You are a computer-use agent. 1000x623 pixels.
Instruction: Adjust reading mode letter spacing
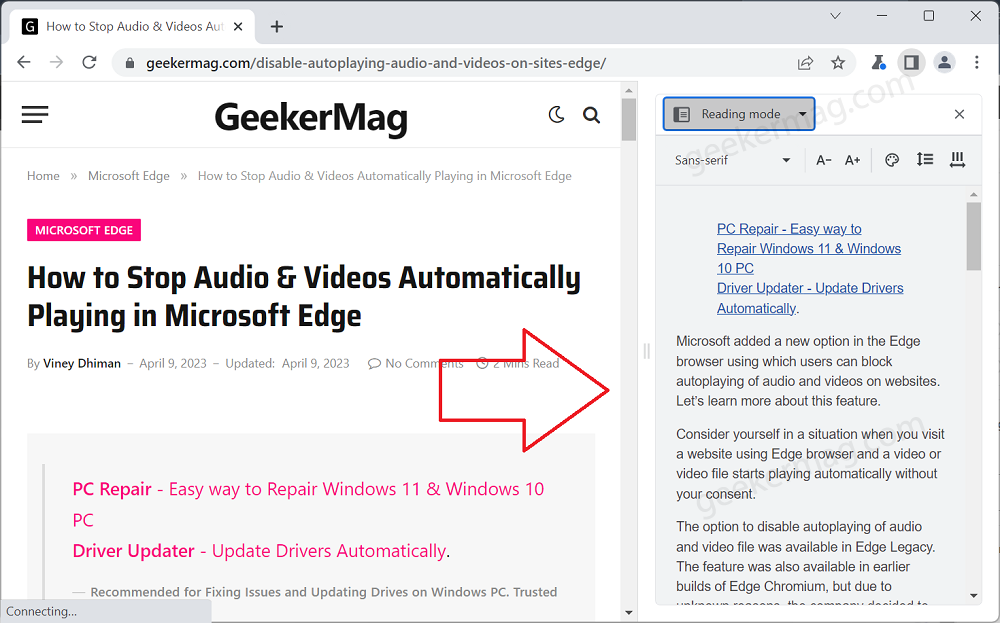[957, 160]
